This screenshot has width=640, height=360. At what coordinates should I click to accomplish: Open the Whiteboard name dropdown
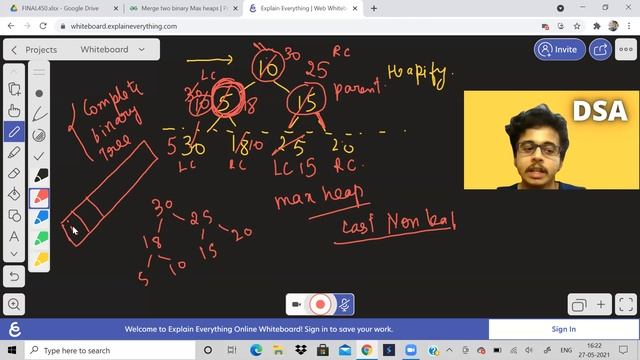(113, 50)
